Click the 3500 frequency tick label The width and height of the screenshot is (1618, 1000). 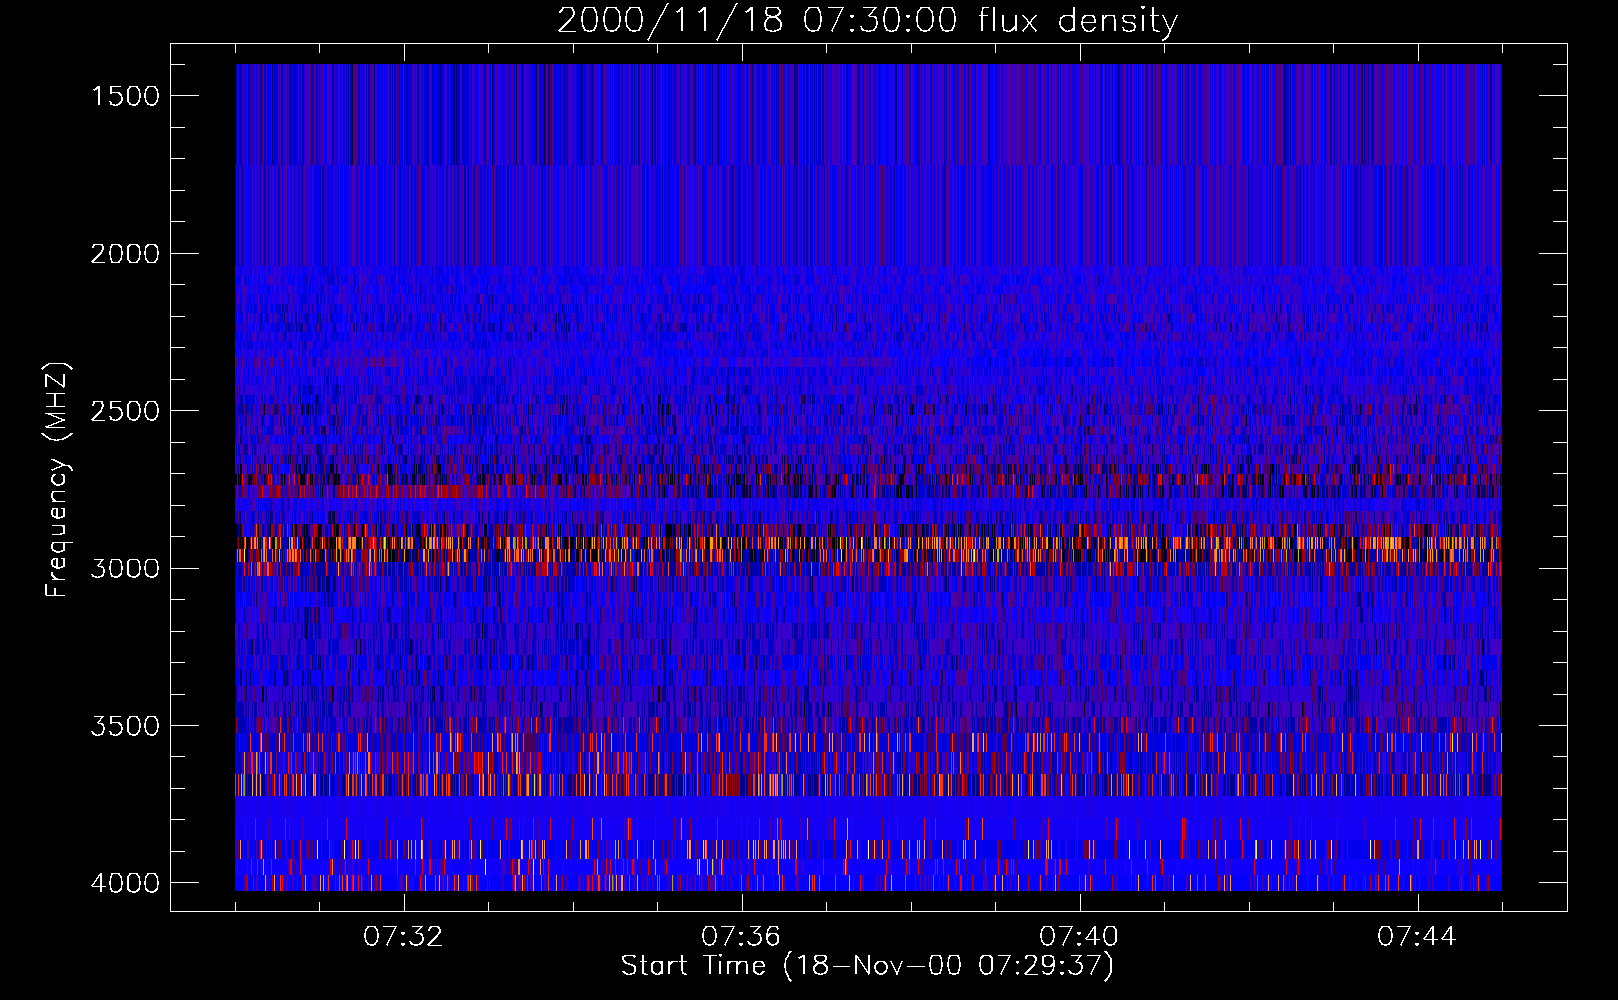pyautogui.click(x=125, y=726)
